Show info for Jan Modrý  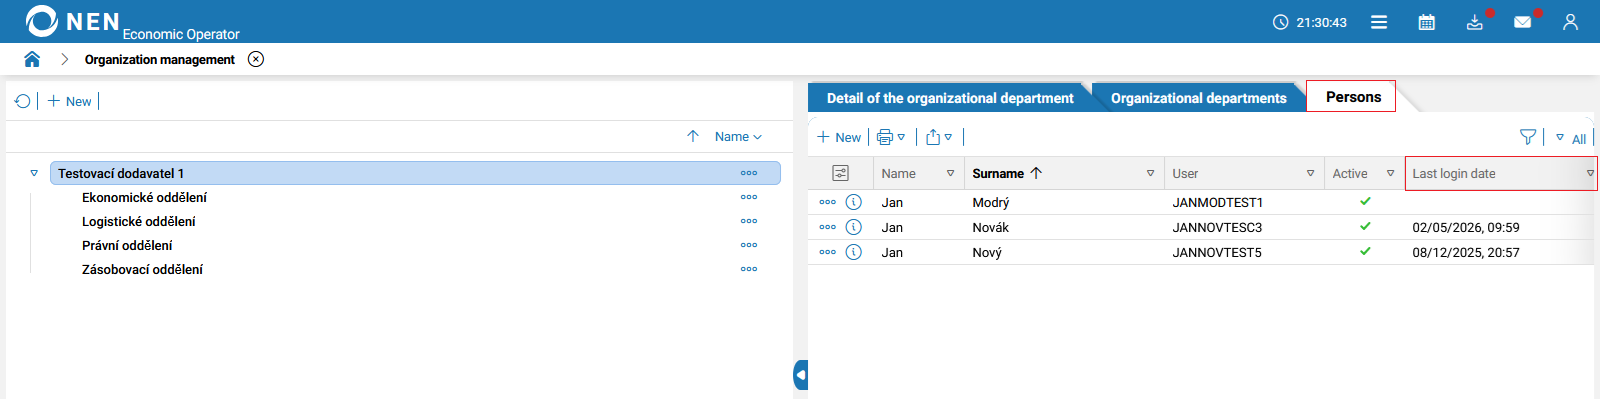[x=853, y=202]
